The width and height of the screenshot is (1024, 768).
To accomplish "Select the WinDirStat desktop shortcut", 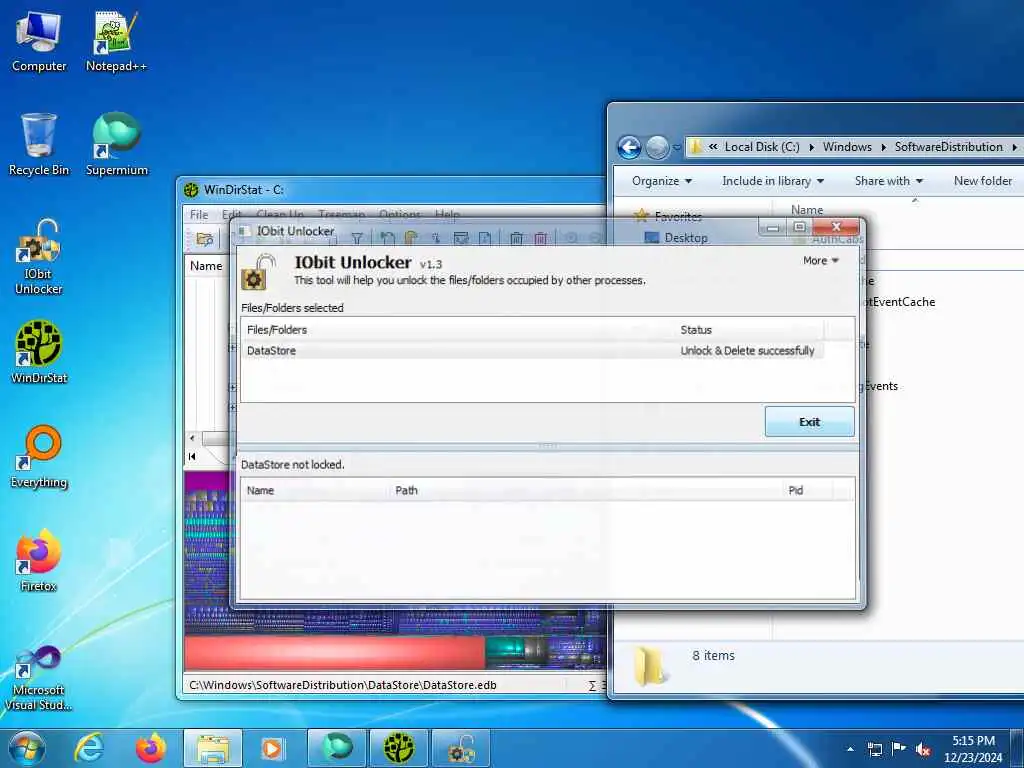I will tap(39, 351).
